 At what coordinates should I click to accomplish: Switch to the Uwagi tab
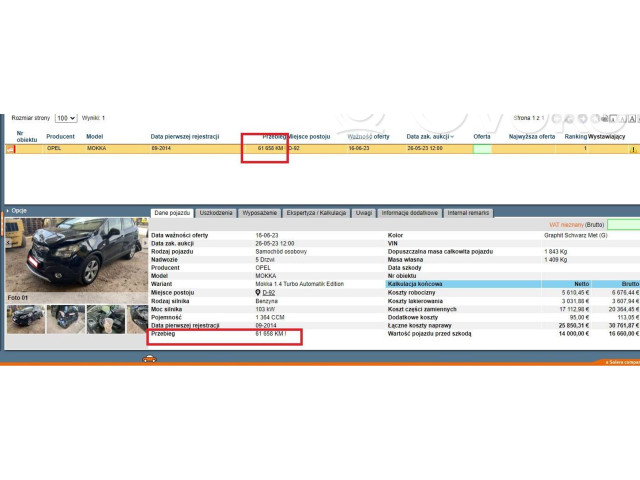[364, 213]
